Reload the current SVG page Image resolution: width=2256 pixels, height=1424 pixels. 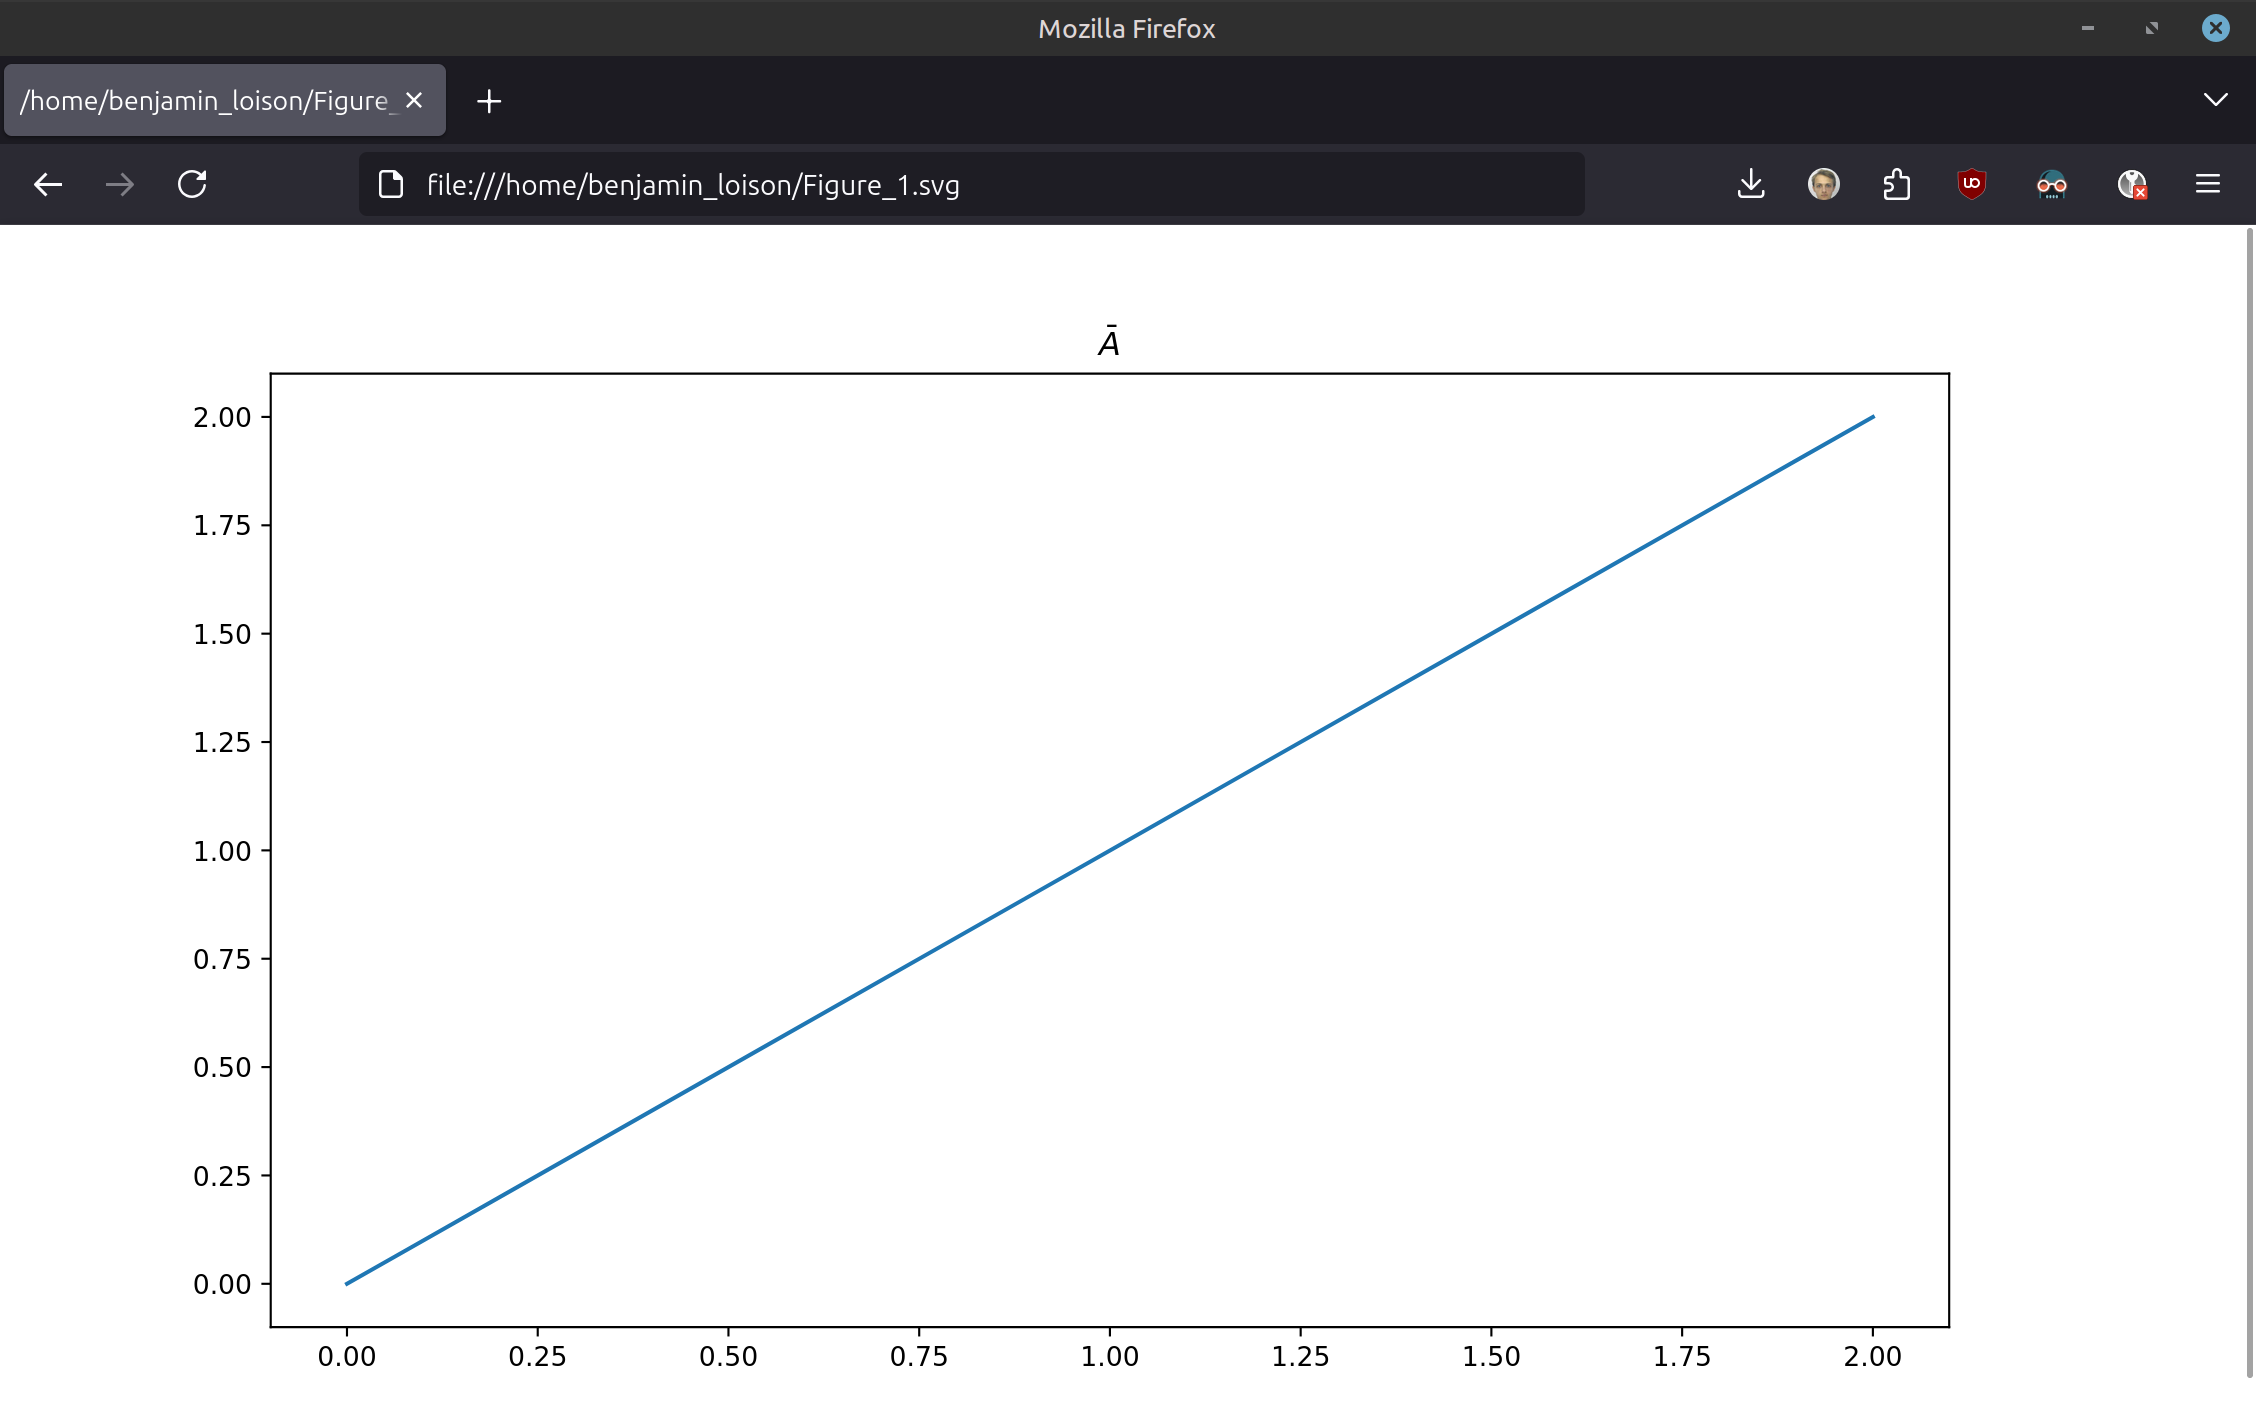click(x=192, y=184)
